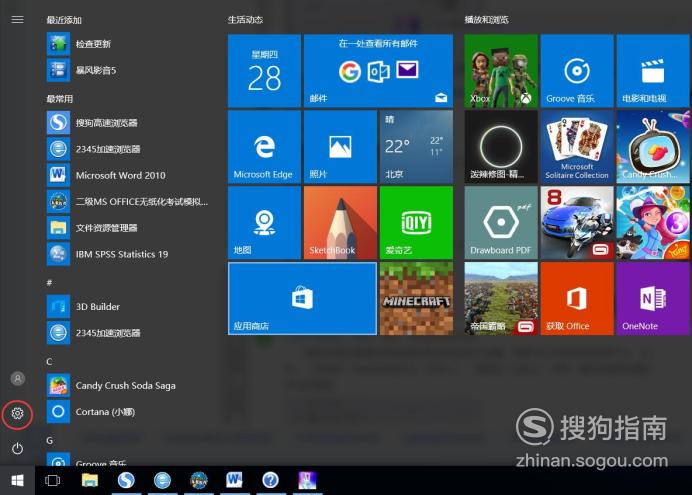Open Cortana (小娜) from the list
The height and width of the screenshot is (495, 692).
(x=128, y=412)
